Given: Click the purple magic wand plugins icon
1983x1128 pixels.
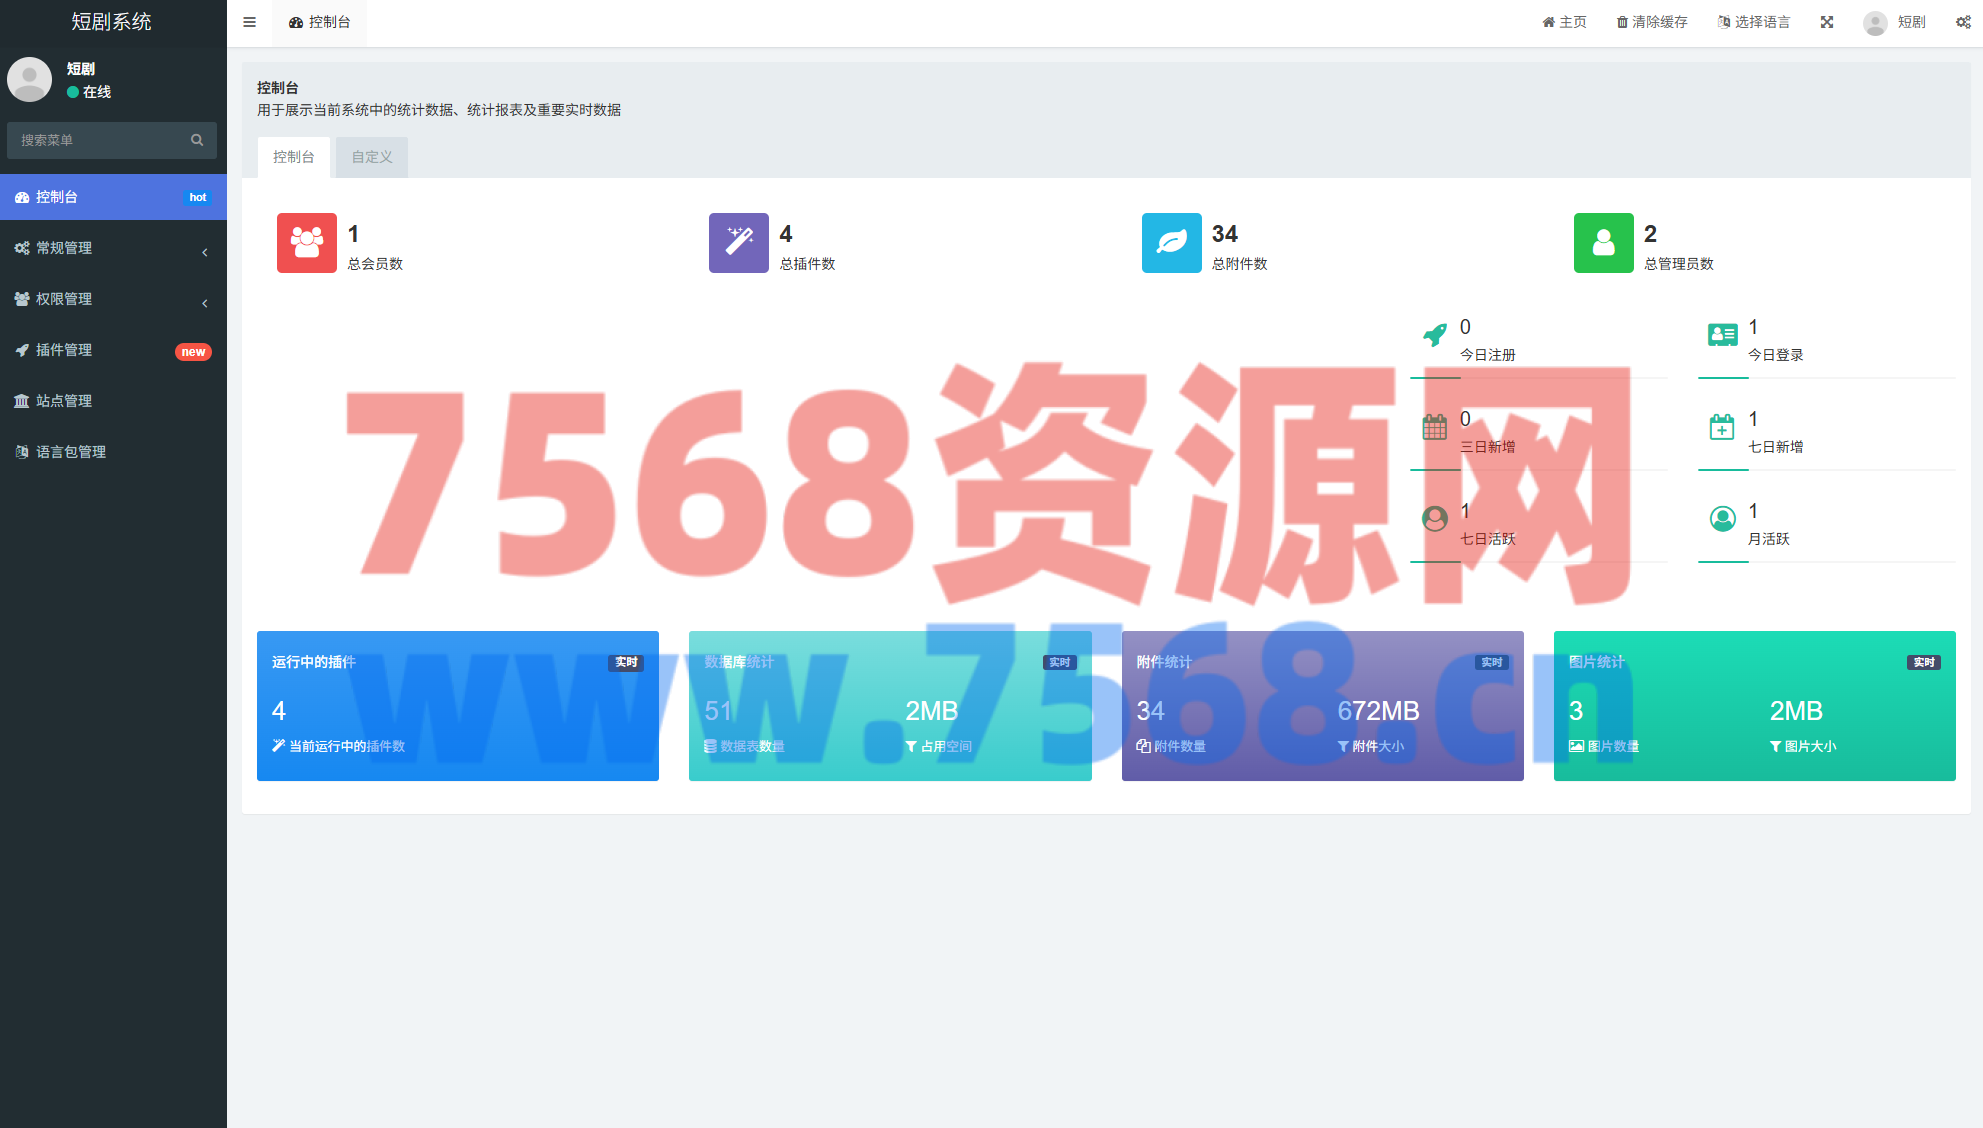Looking at the screenshot, I should click(x=739, y=243).
